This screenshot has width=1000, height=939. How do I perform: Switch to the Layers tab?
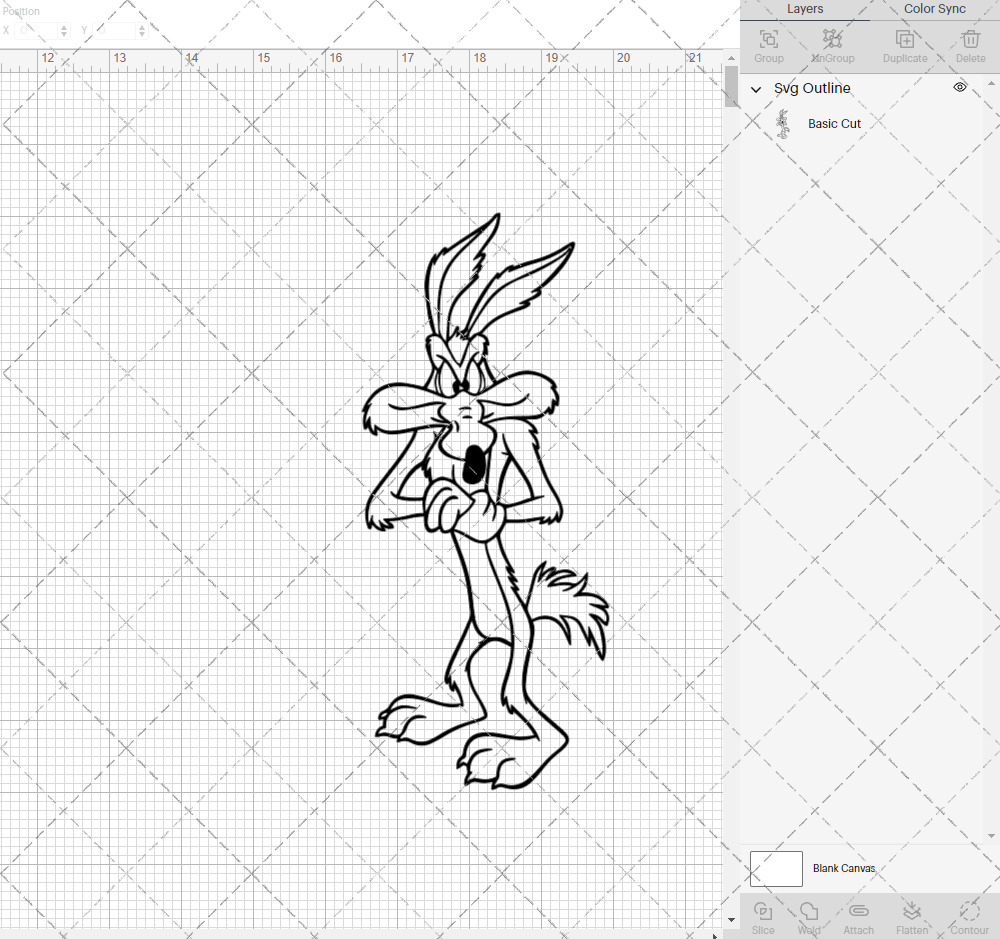[x=804, y=9]
